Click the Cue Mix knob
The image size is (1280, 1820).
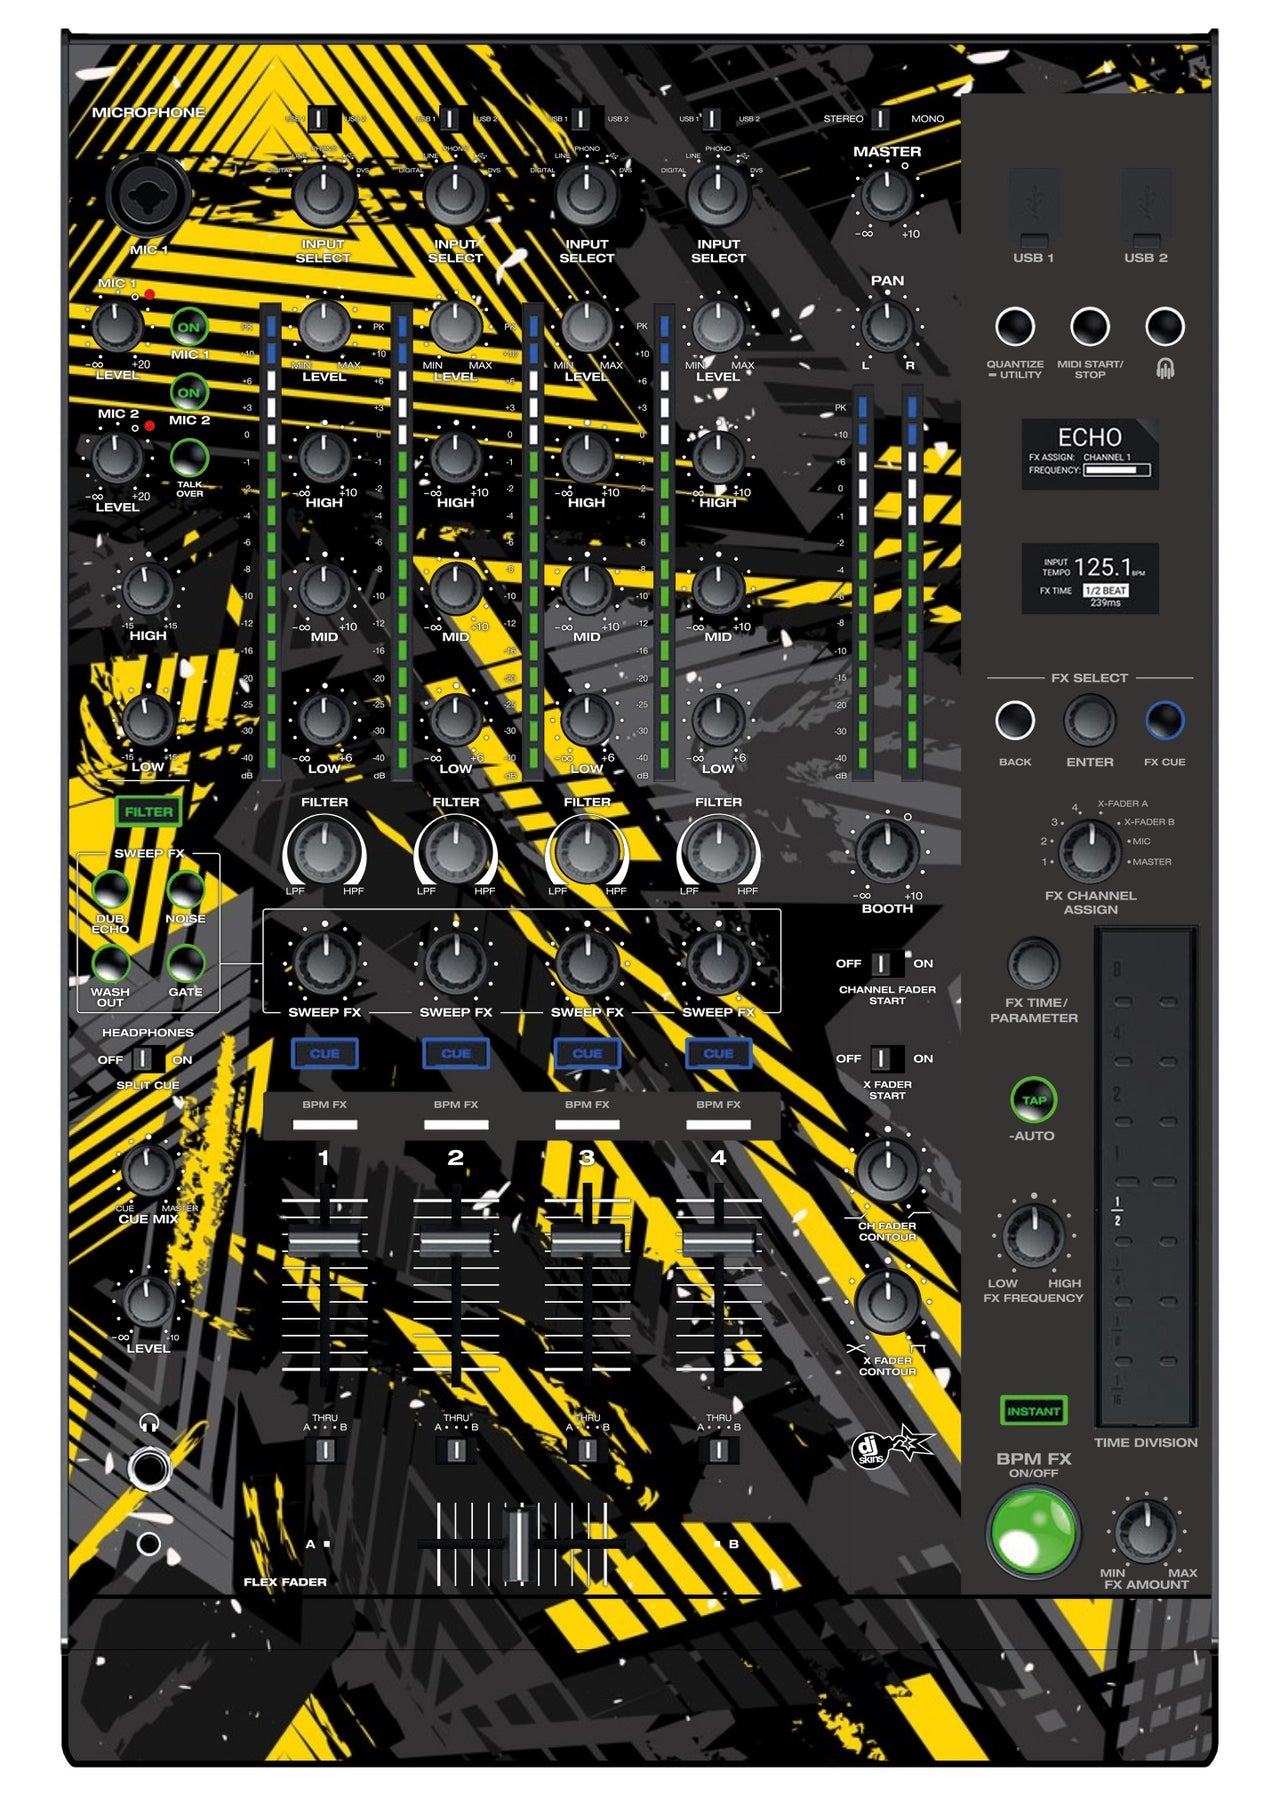[x=148, y=1171]
